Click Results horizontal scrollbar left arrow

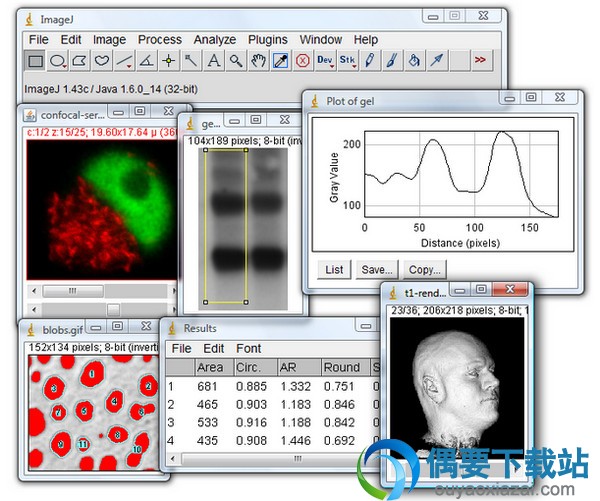click(173, 459)
